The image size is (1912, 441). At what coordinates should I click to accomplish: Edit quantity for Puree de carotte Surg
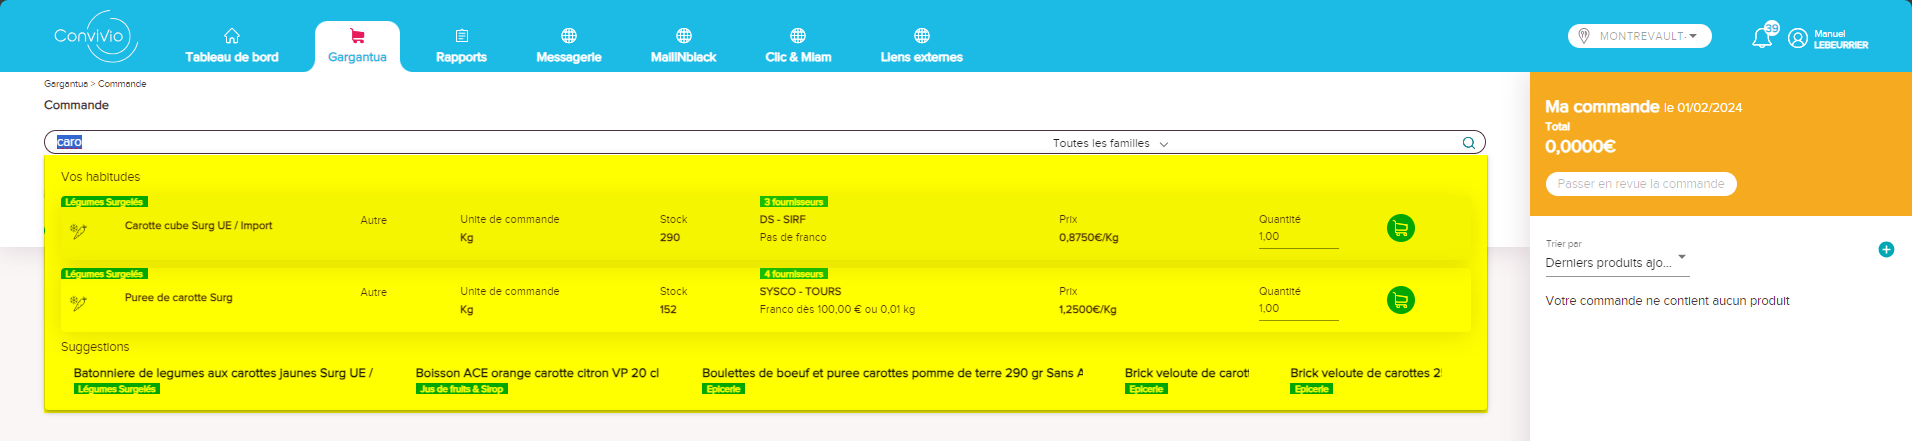1298,309
